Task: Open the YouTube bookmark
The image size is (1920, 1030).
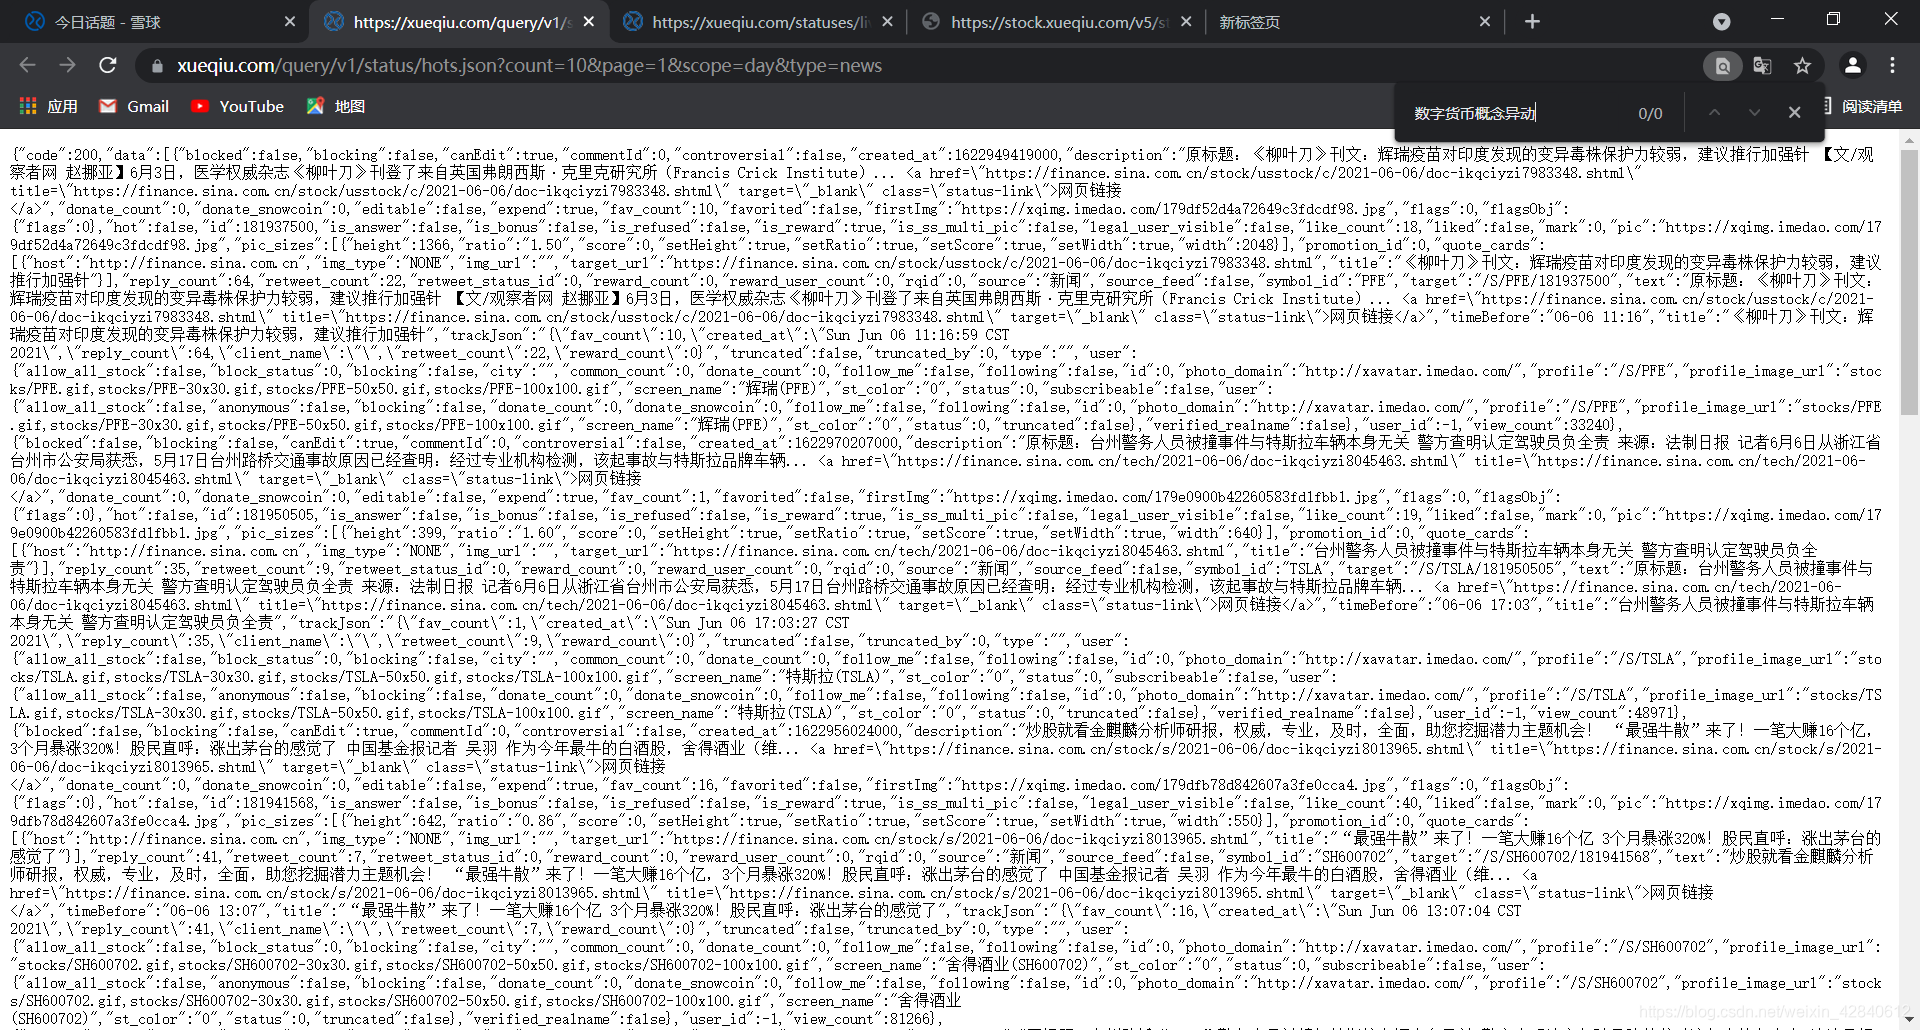Action: 238,106
